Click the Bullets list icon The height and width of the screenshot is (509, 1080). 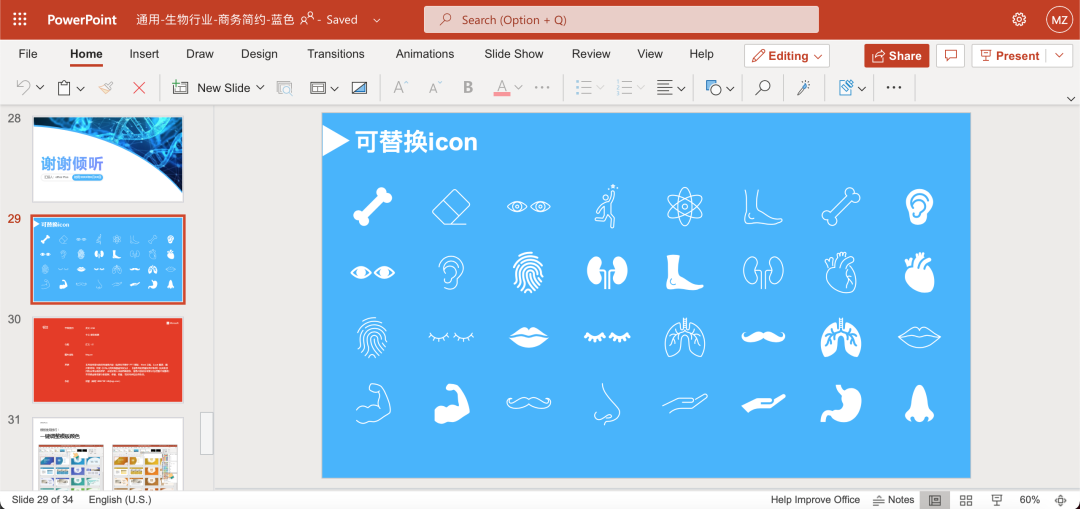[x=584, y=87]
